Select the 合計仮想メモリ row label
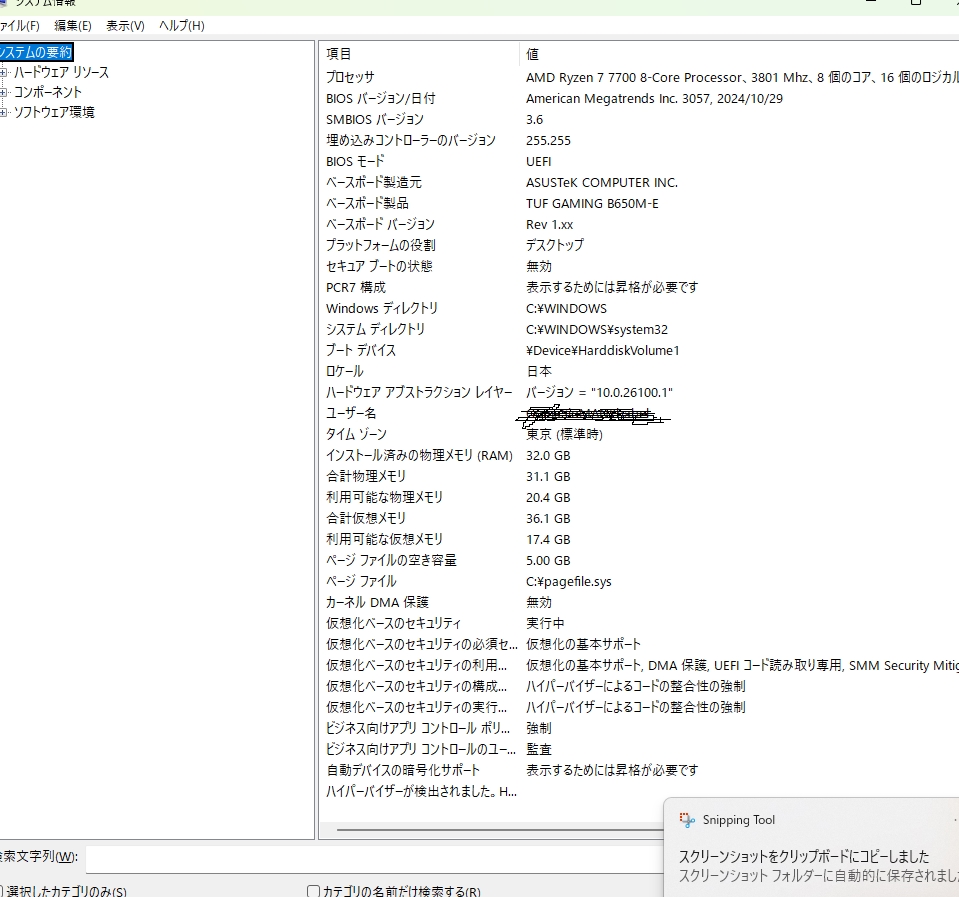 366,519
